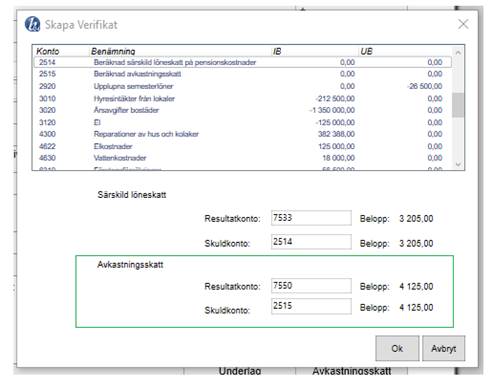Image resolution: width=493 pixels, height=389 pixels.
Task: Close the Skapa Verifikat dialog
Action: click(463, 24)
